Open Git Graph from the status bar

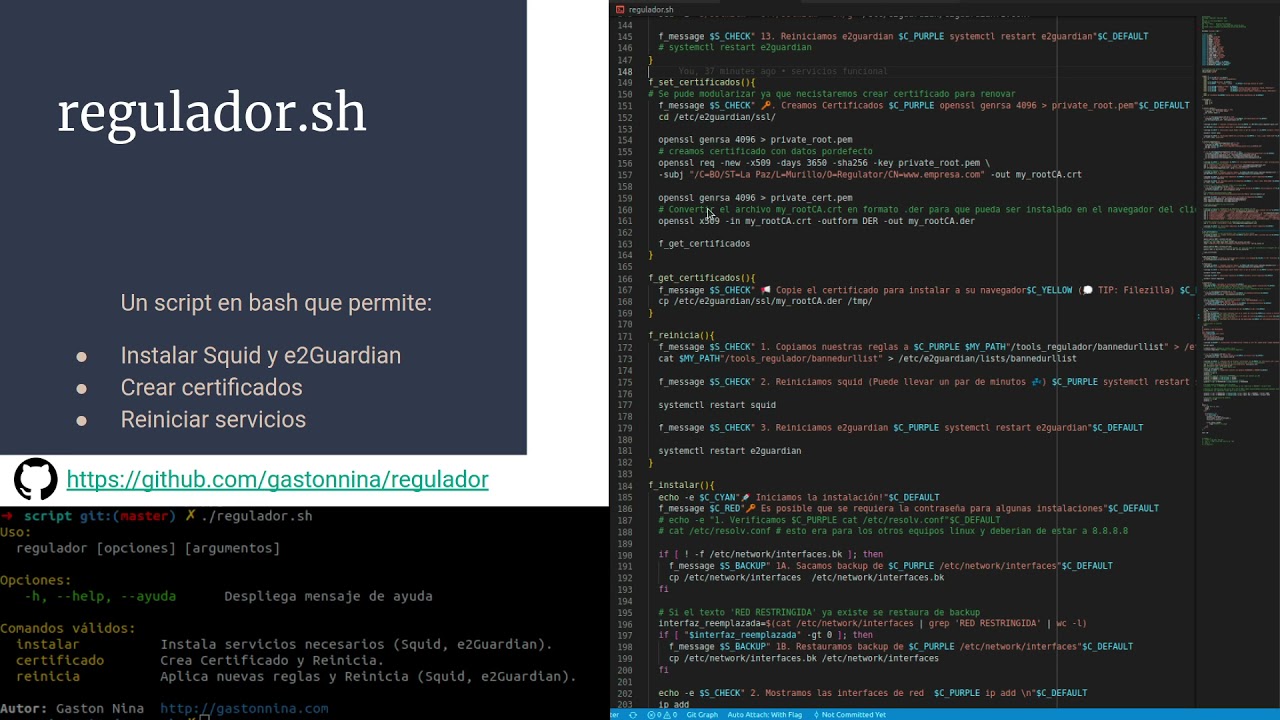click(x=701, y=715)
